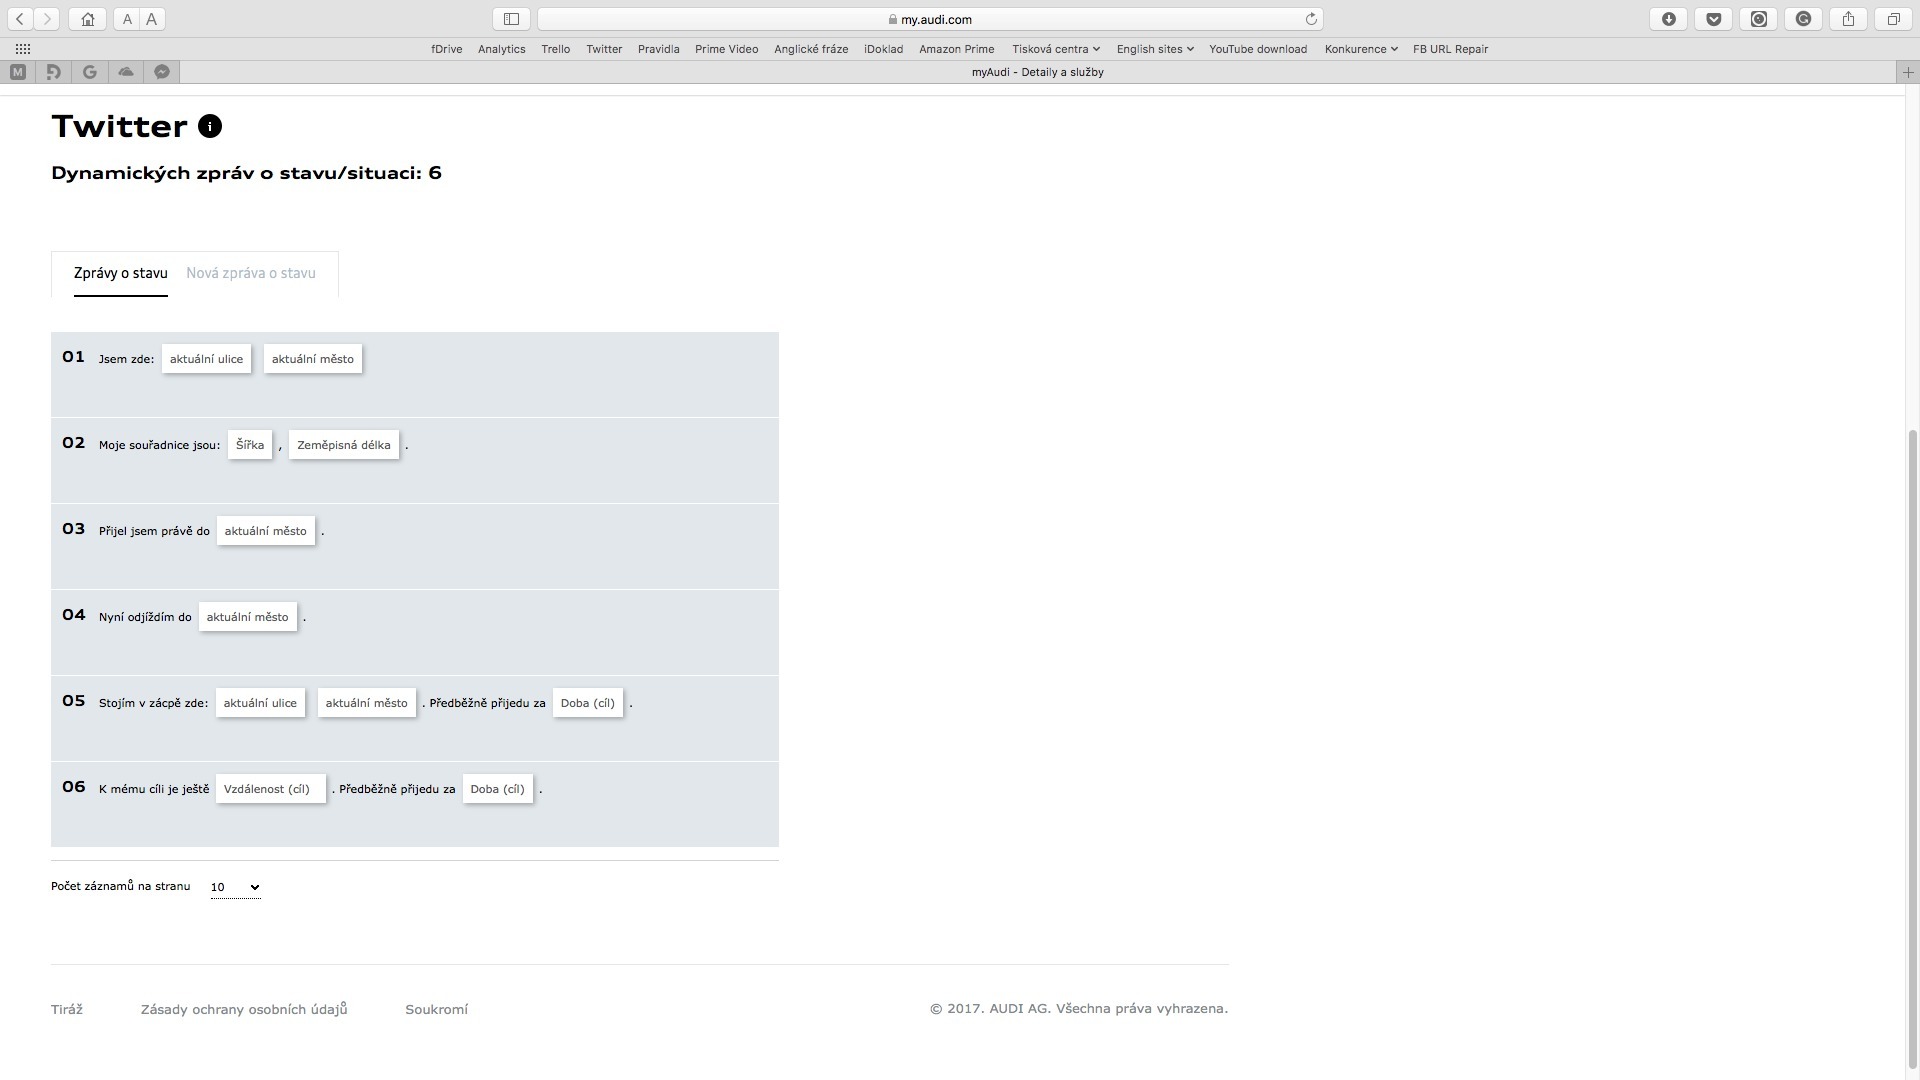This screenshot has height=1080, width=1920.
Task: Save page with Pocket extension
Action: tap(1713, 19)
